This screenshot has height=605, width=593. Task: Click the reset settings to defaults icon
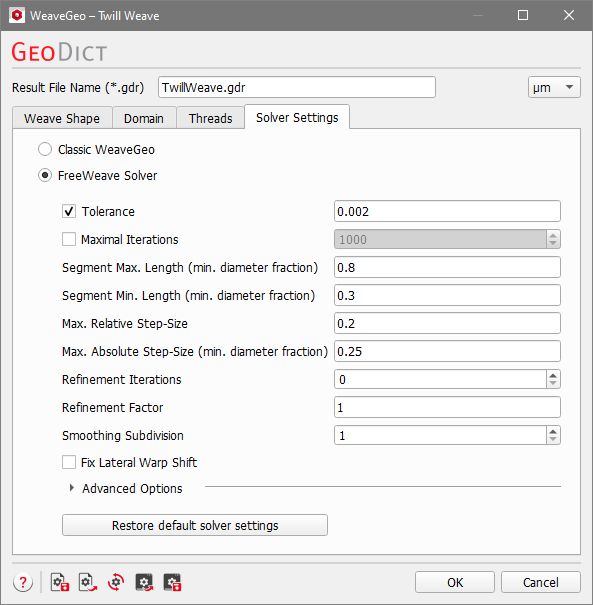(x=116, y=582)
